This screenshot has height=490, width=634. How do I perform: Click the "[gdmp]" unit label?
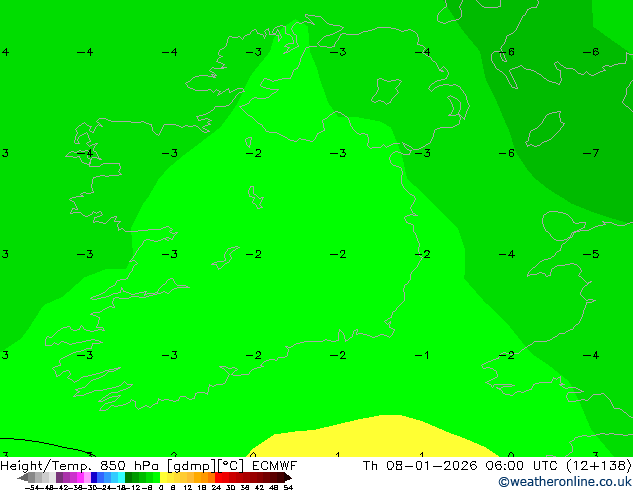point(192,466)
